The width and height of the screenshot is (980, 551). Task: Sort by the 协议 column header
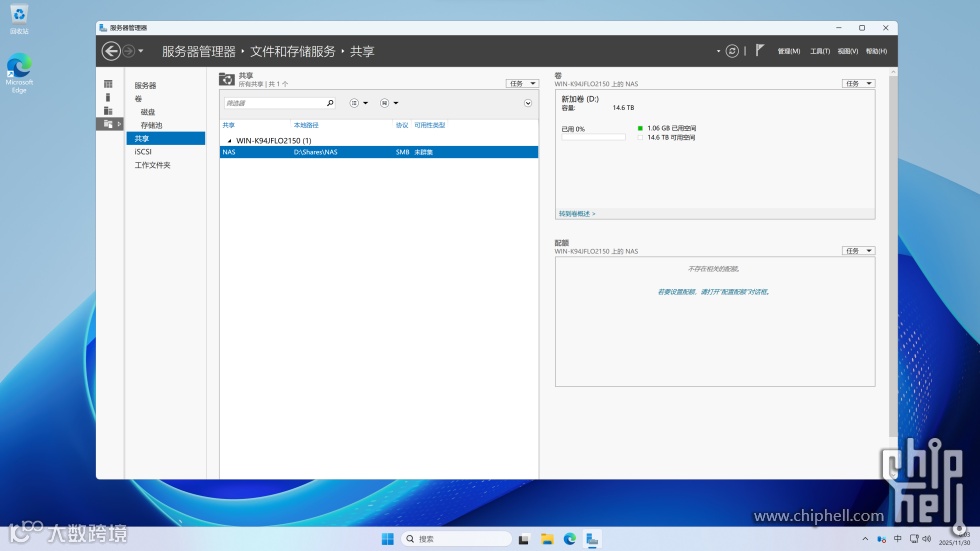402,125
